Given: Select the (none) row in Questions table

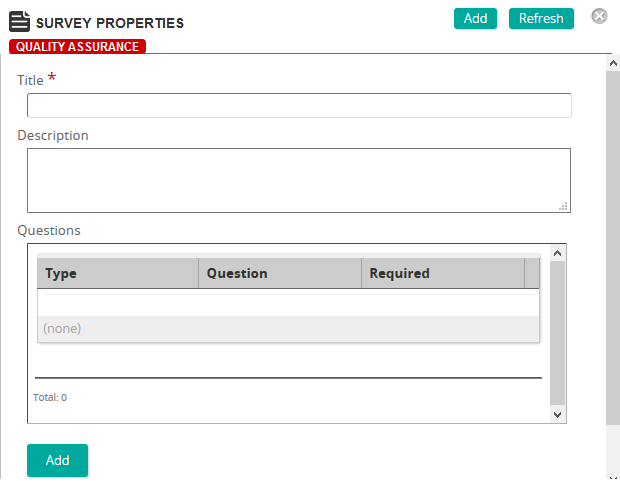Looking at the screenshot, I should [x=288, y=329].
